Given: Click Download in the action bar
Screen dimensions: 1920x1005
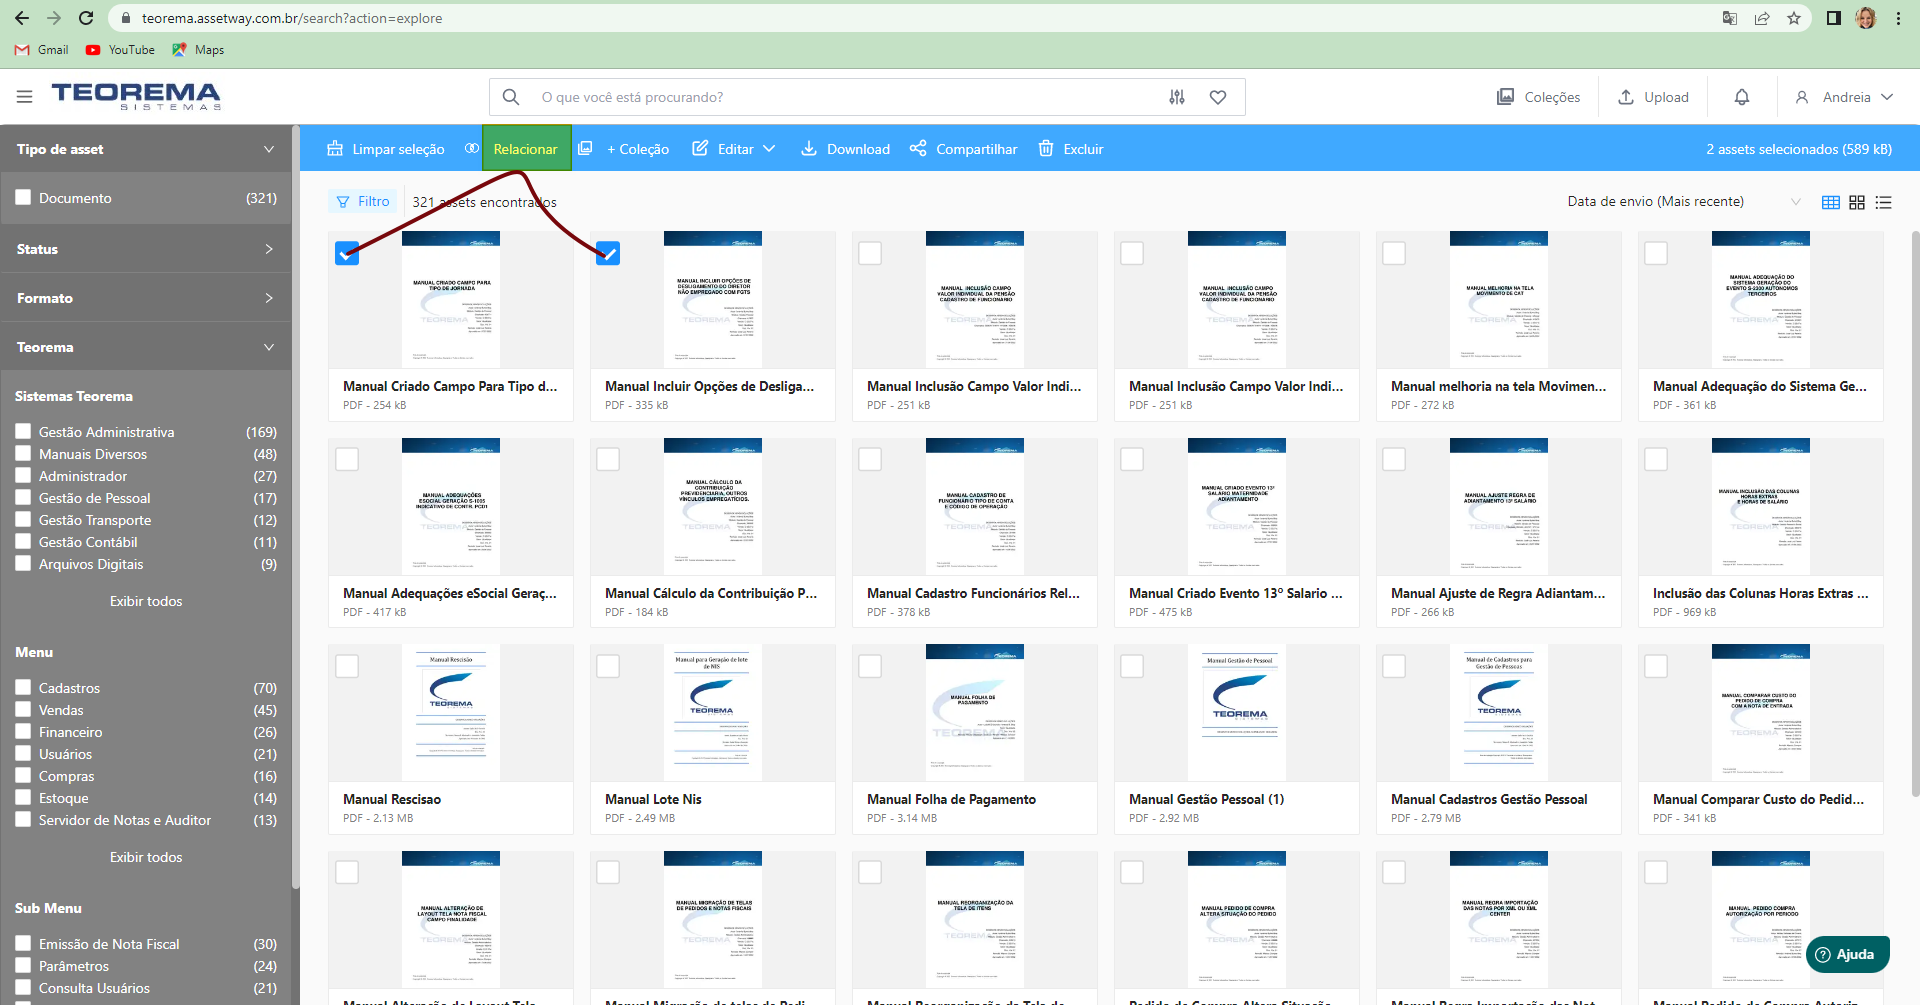Looking at the screenshot, I should pos(845,149).
